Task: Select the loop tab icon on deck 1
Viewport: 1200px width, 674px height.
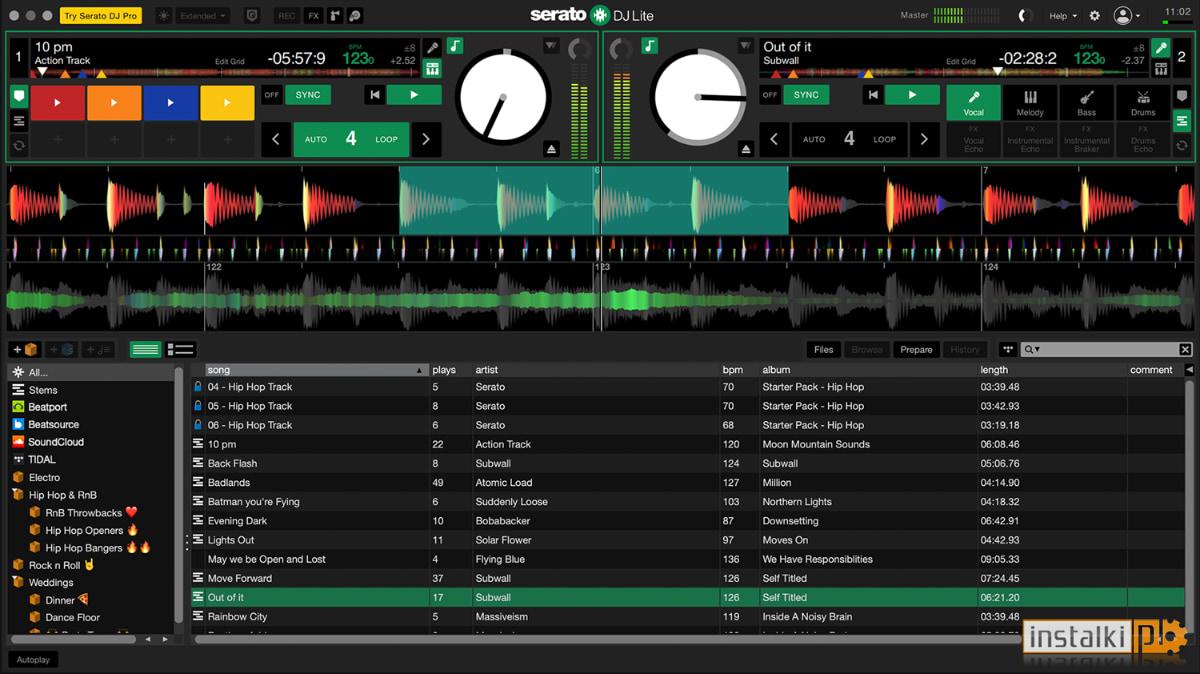Action: pyautogui.click(x=19, y=146)
